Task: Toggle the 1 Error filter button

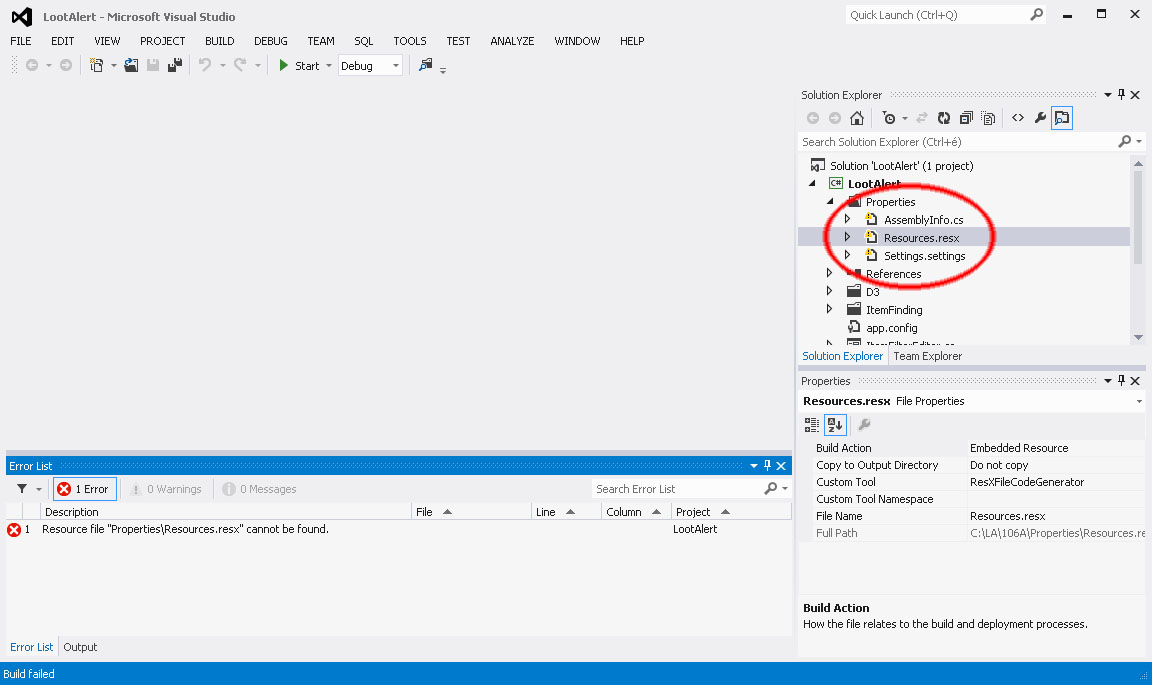Action: click(x=84, y=489)
